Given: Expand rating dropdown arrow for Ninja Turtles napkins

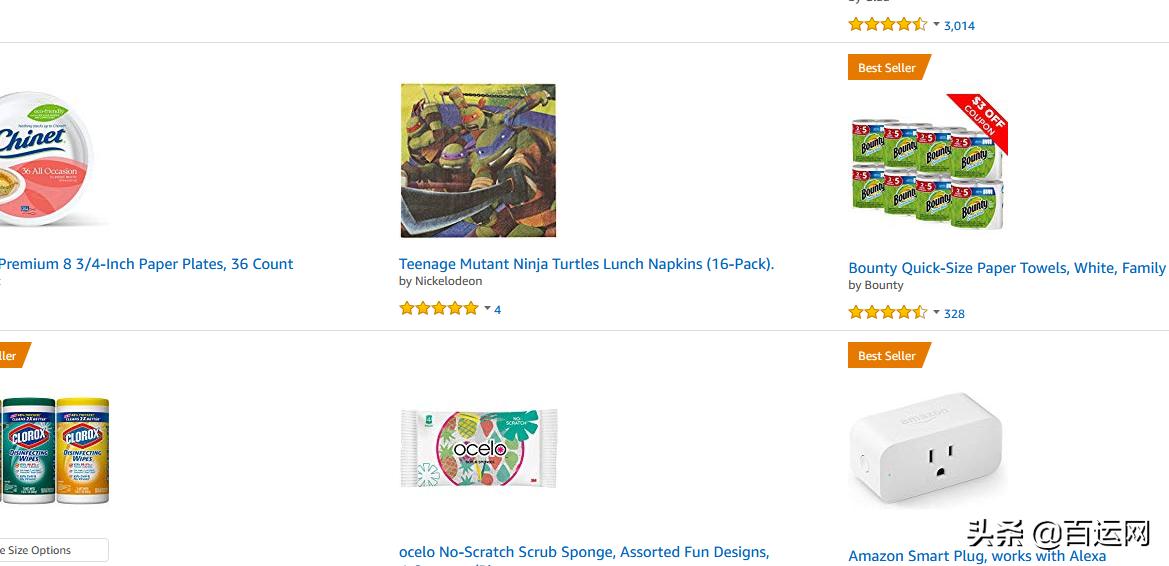Looking at the screenshot, I should [487, 309].
